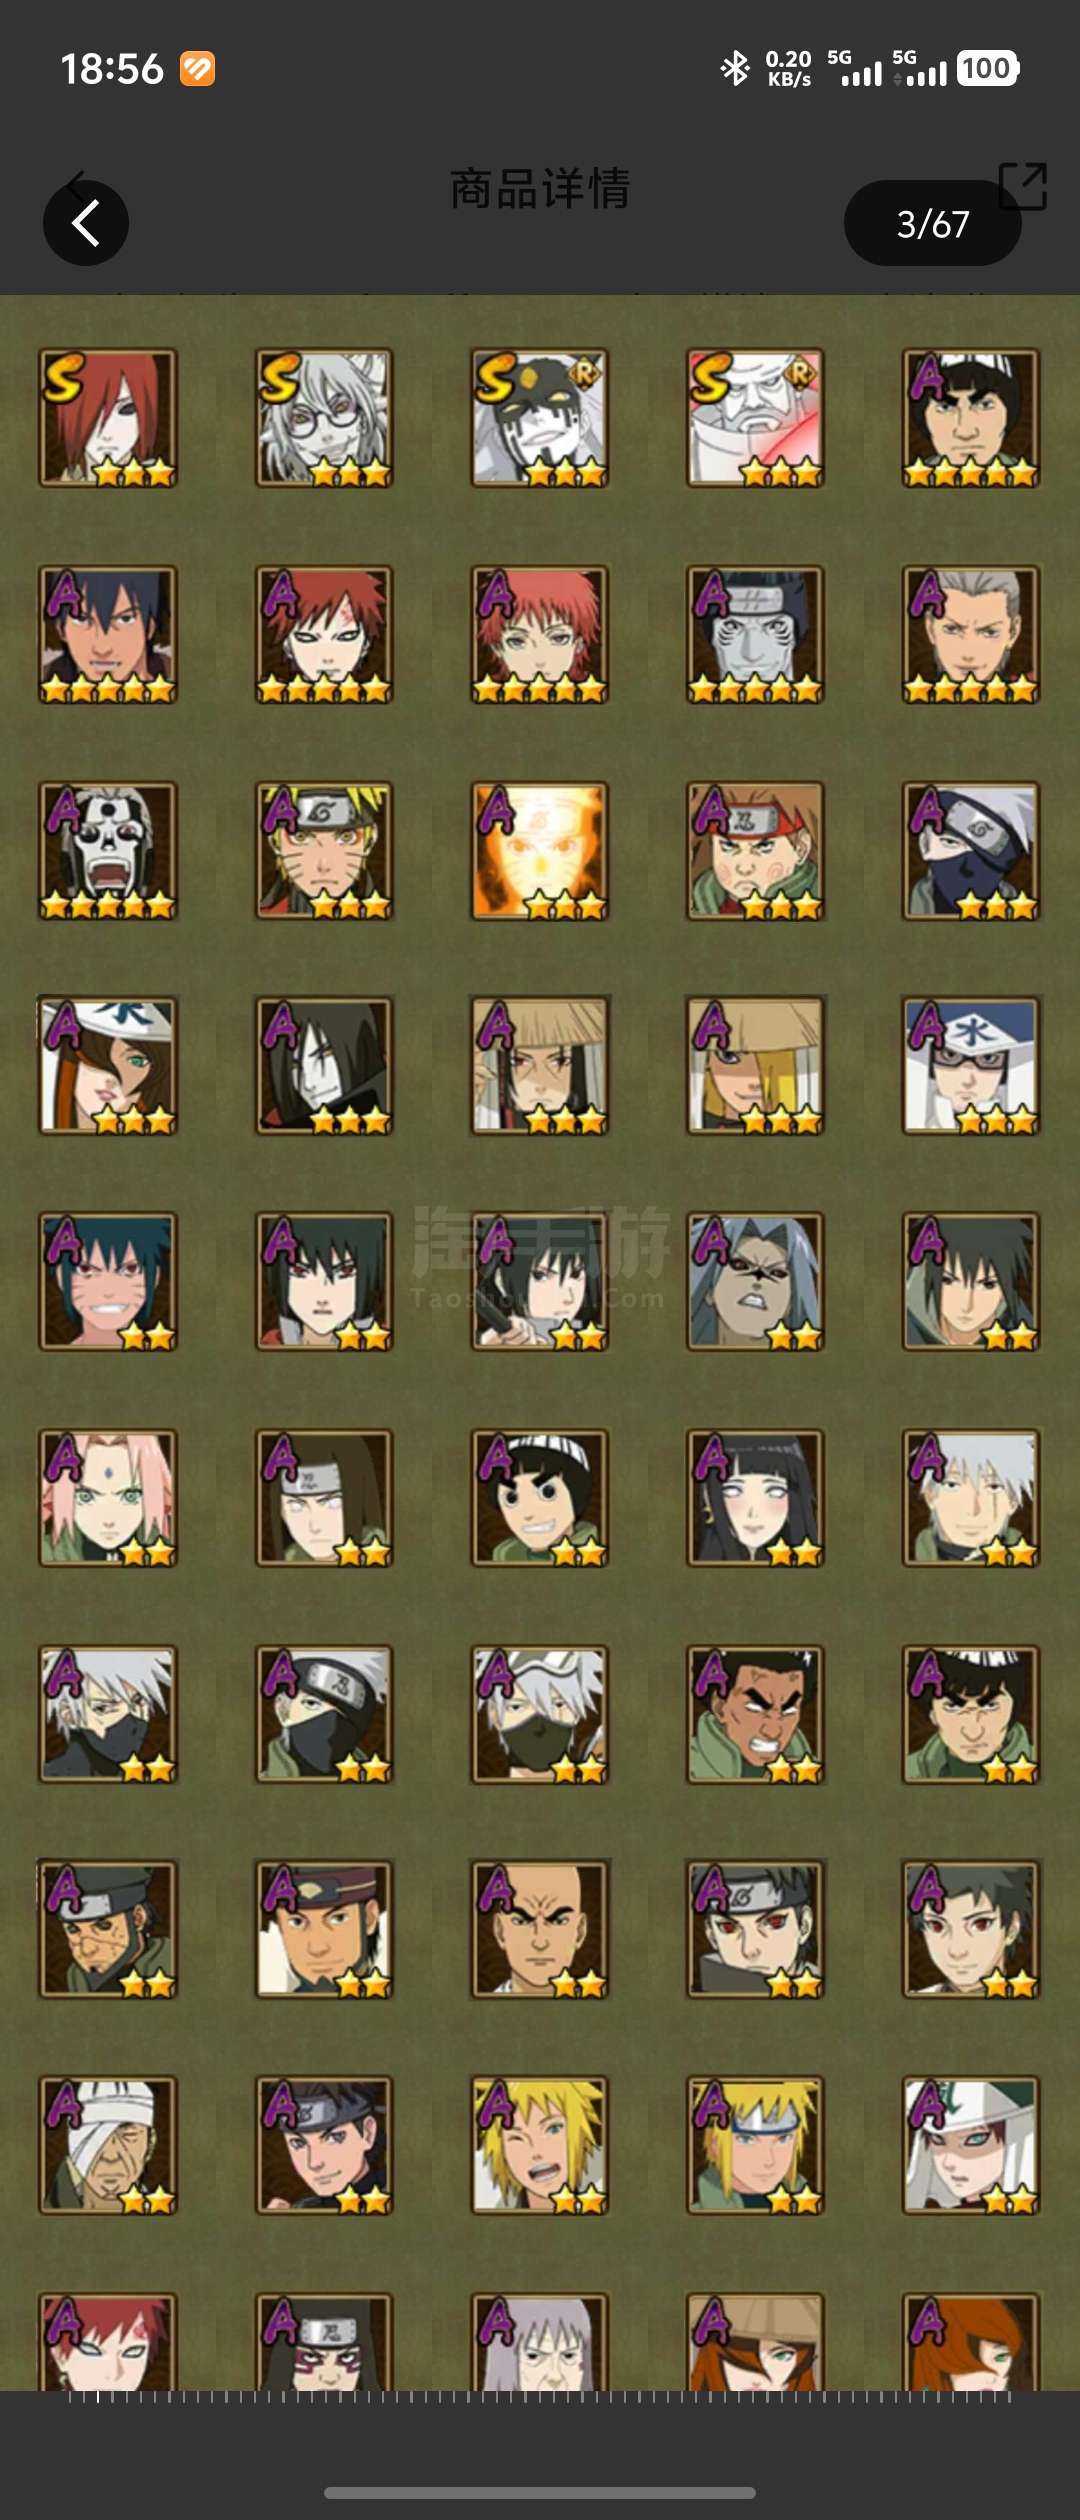Tap the Hinata icon with long dark hair

pyautogui.click(x=755, y=1498)
